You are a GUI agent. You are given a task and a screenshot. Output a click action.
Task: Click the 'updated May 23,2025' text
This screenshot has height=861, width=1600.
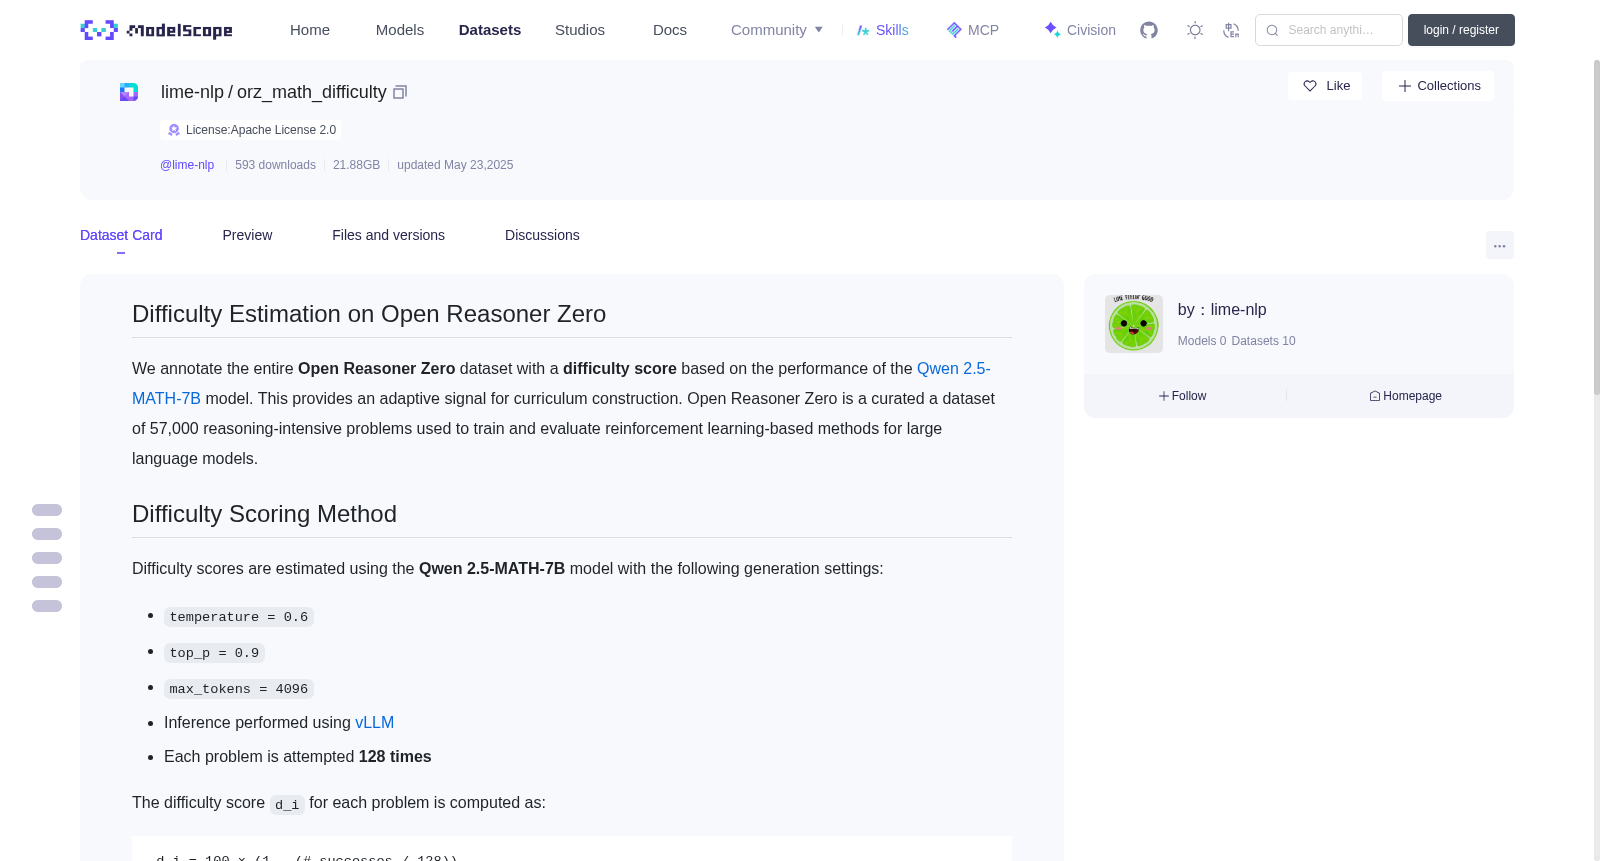point(455,165)
